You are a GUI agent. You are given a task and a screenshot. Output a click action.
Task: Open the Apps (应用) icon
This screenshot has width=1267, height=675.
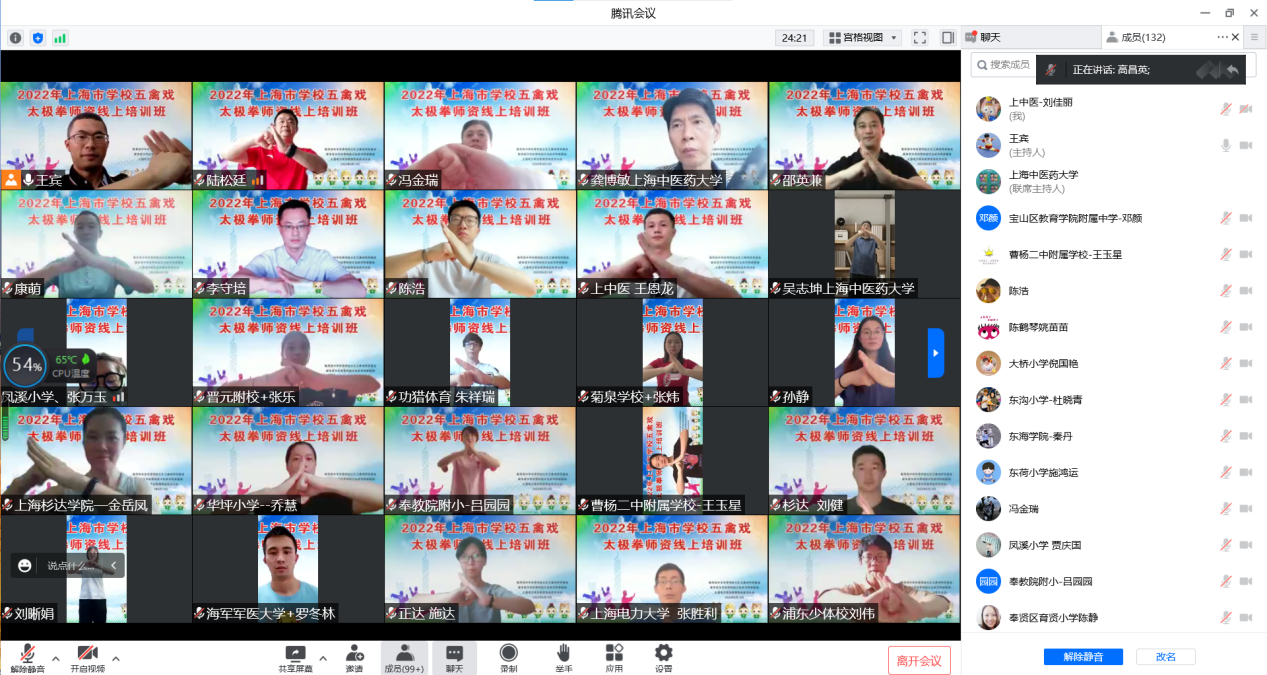point(614,653)
